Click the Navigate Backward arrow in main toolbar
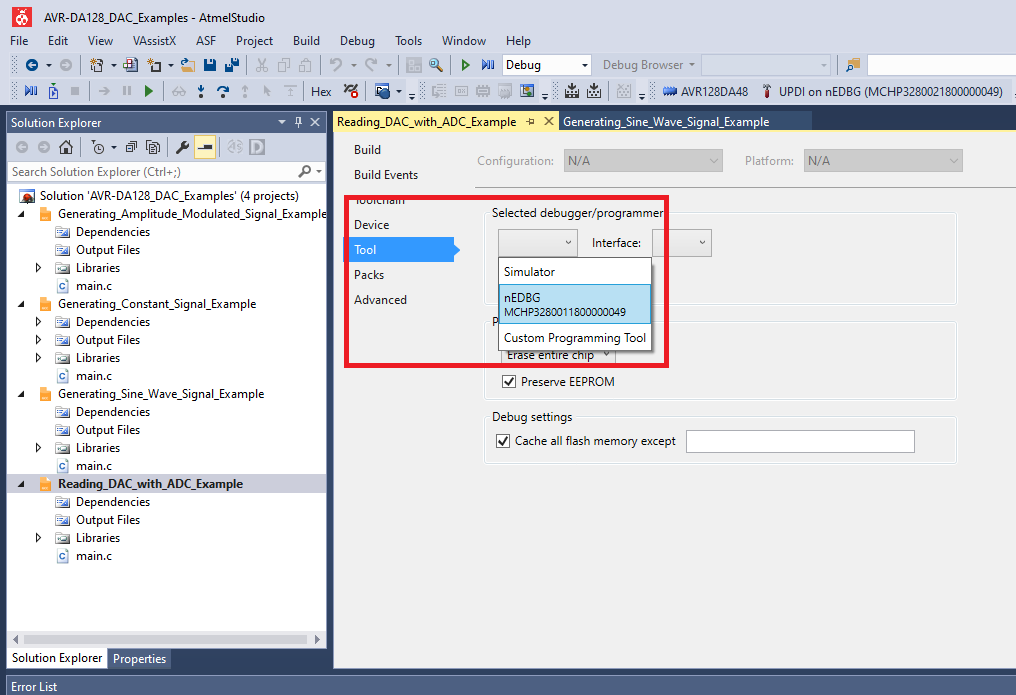This screenshot has width=1016, height=695. coord(31,65)
